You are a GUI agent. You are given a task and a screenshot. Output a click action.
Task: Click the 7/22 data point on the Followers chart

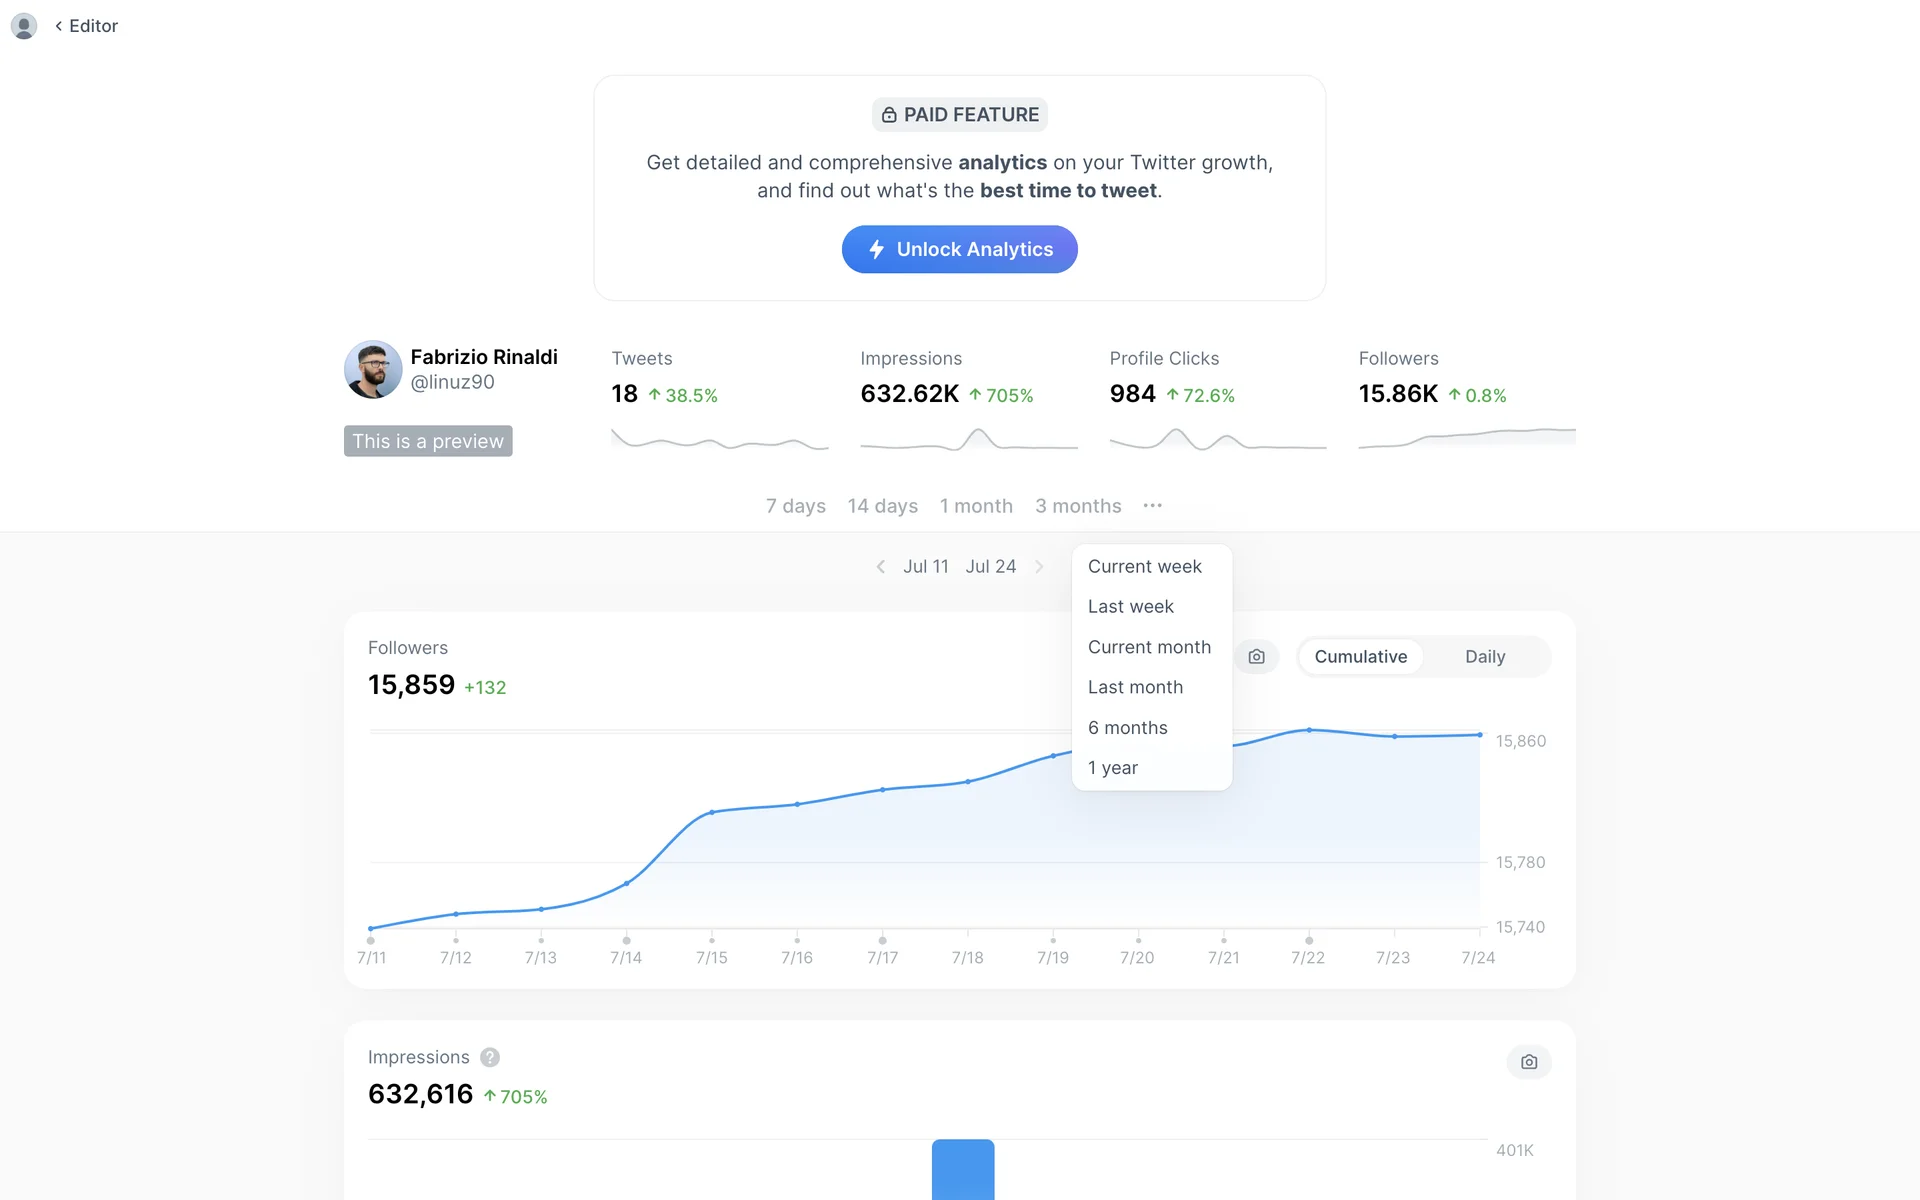1308,730
